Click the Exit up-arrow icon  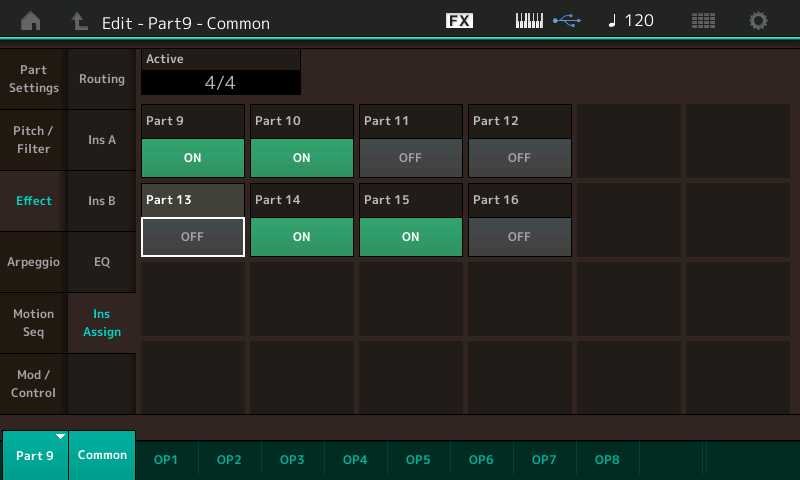point(79,21)
